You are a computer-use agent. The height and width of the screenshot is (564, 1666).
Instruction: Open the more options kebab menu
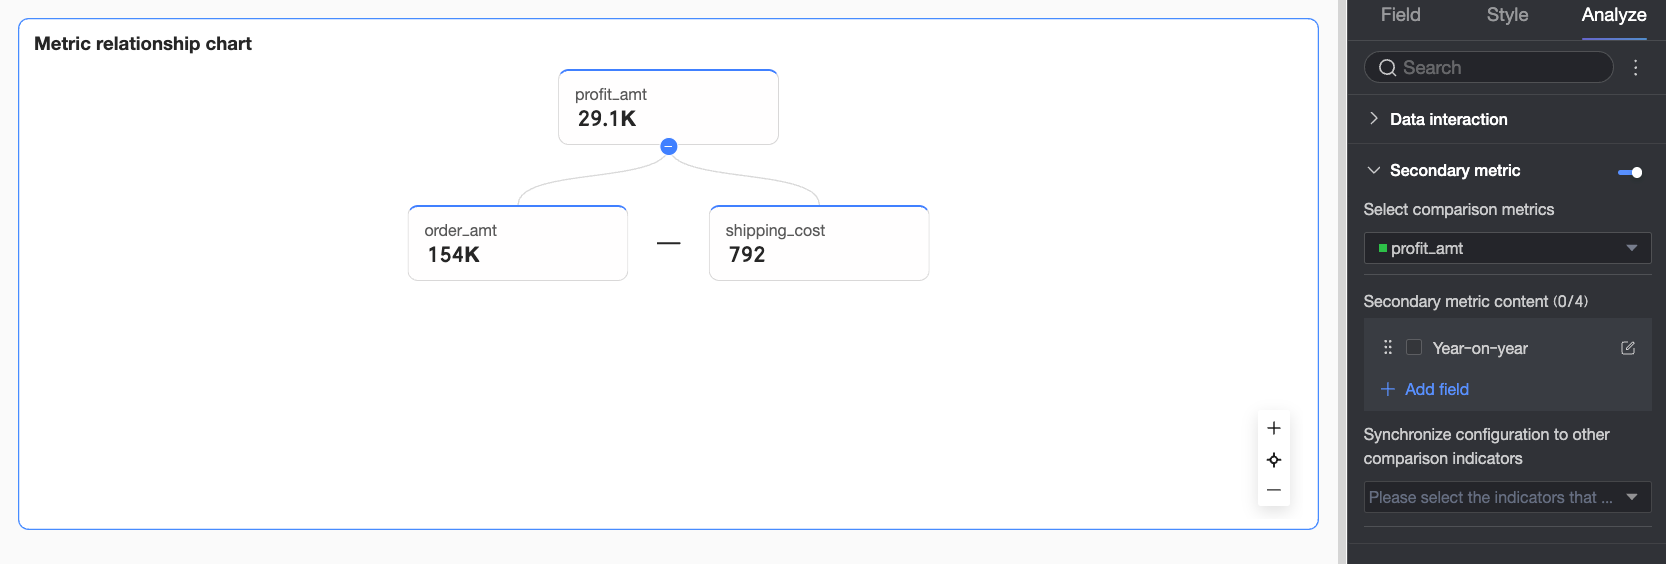click(1636, 68)
